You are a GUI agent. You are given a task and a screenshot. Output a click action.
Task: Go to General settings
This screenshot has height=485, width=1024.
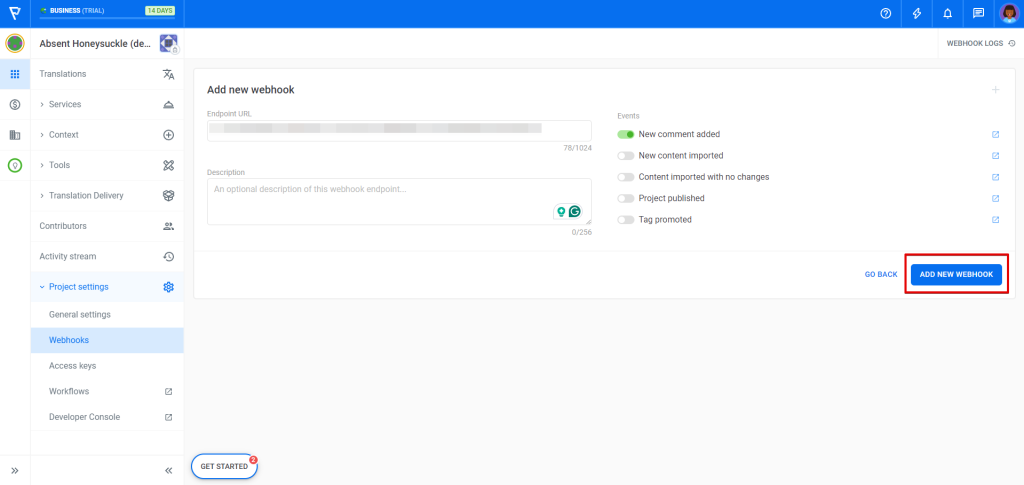click(x=80, y=315)
